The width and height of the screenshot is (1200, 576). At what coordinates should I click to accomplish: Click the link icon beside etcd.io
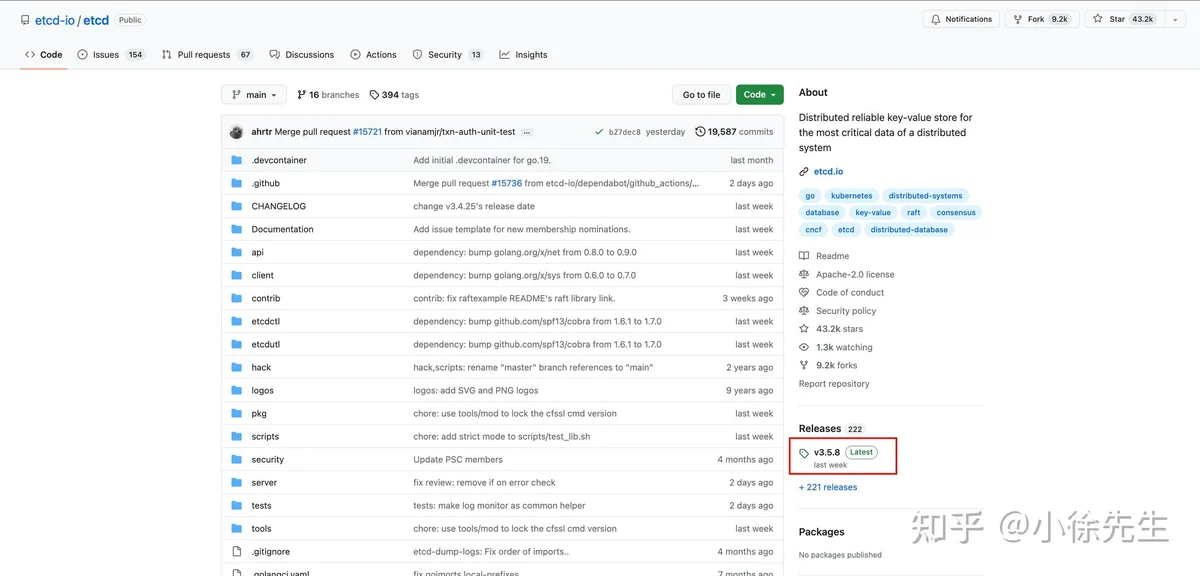pyautogui.click(x=804, y=172)
